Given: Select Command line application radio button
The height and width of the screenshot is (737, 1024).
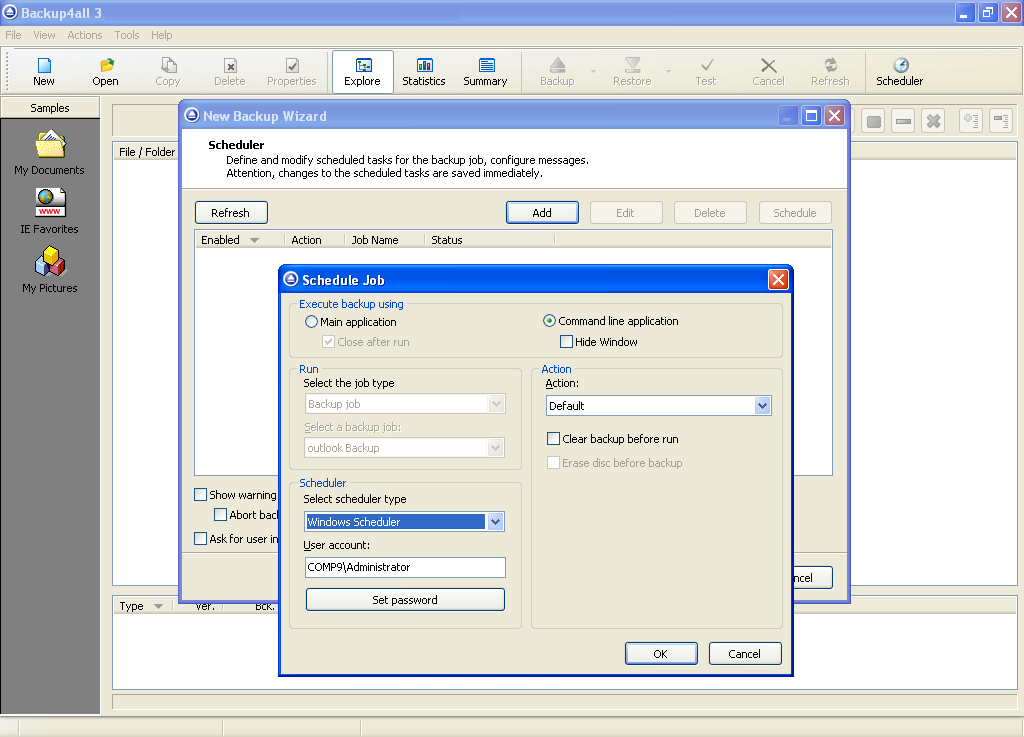Looking at the screenshot, I should click(549, 321).
